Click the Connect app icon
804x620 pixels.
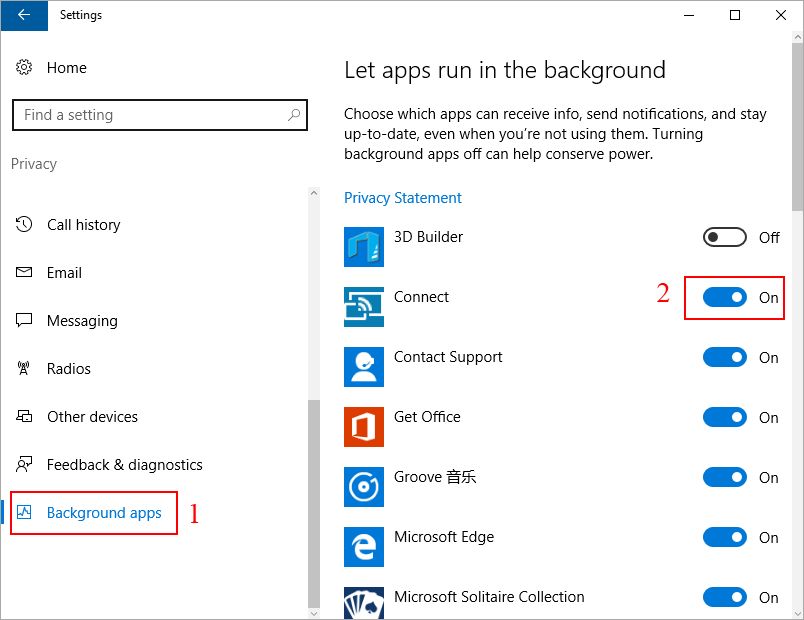[364, 307]
